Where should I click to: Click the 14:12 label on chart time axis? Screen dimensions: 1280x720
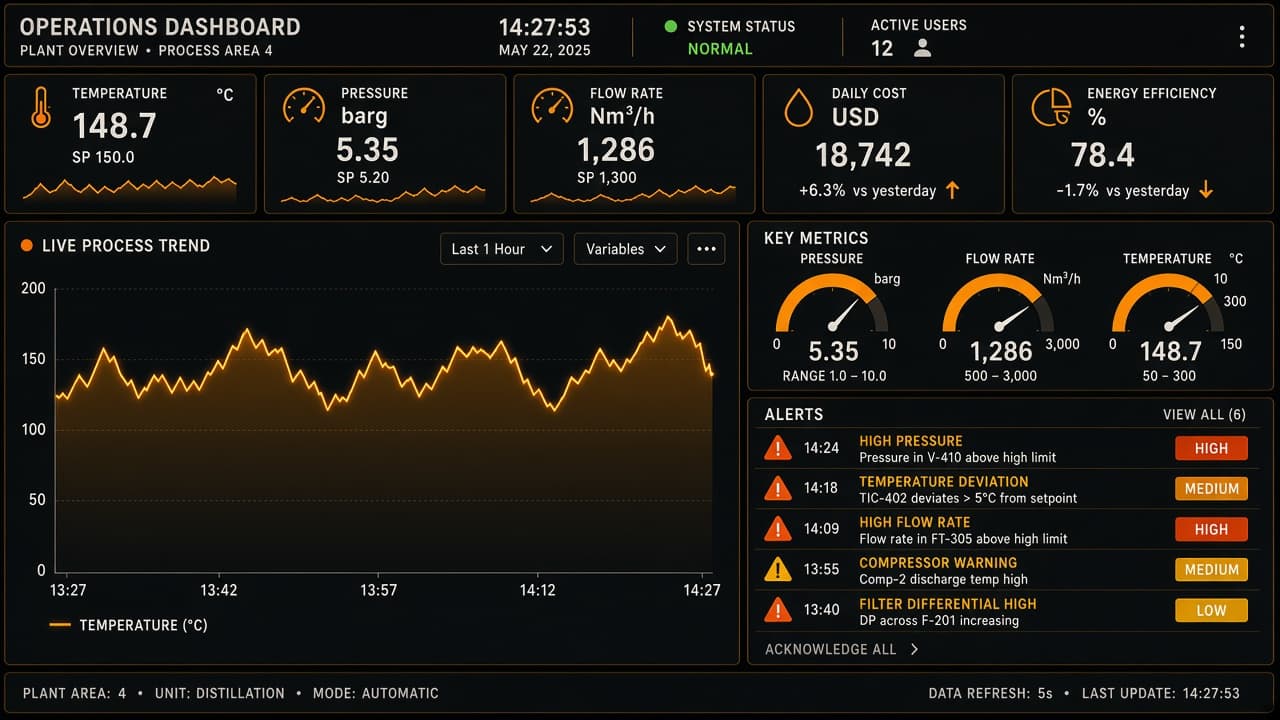[x=538, y=591]
